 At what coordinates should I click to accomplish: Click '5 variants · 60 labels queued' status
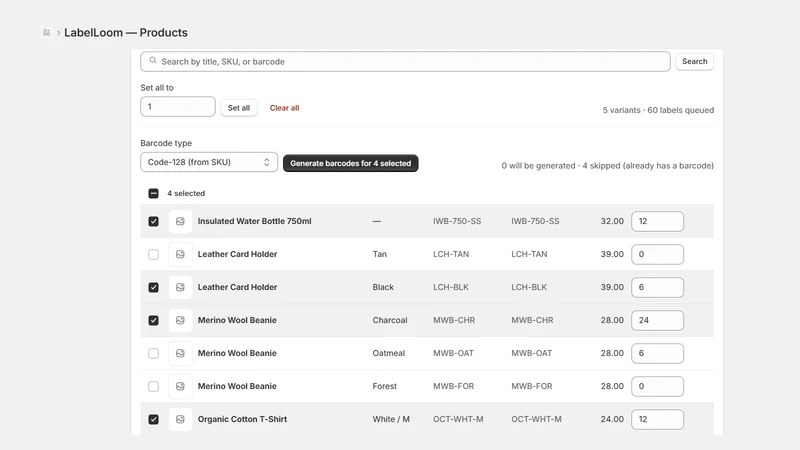[x=658, y=110]
